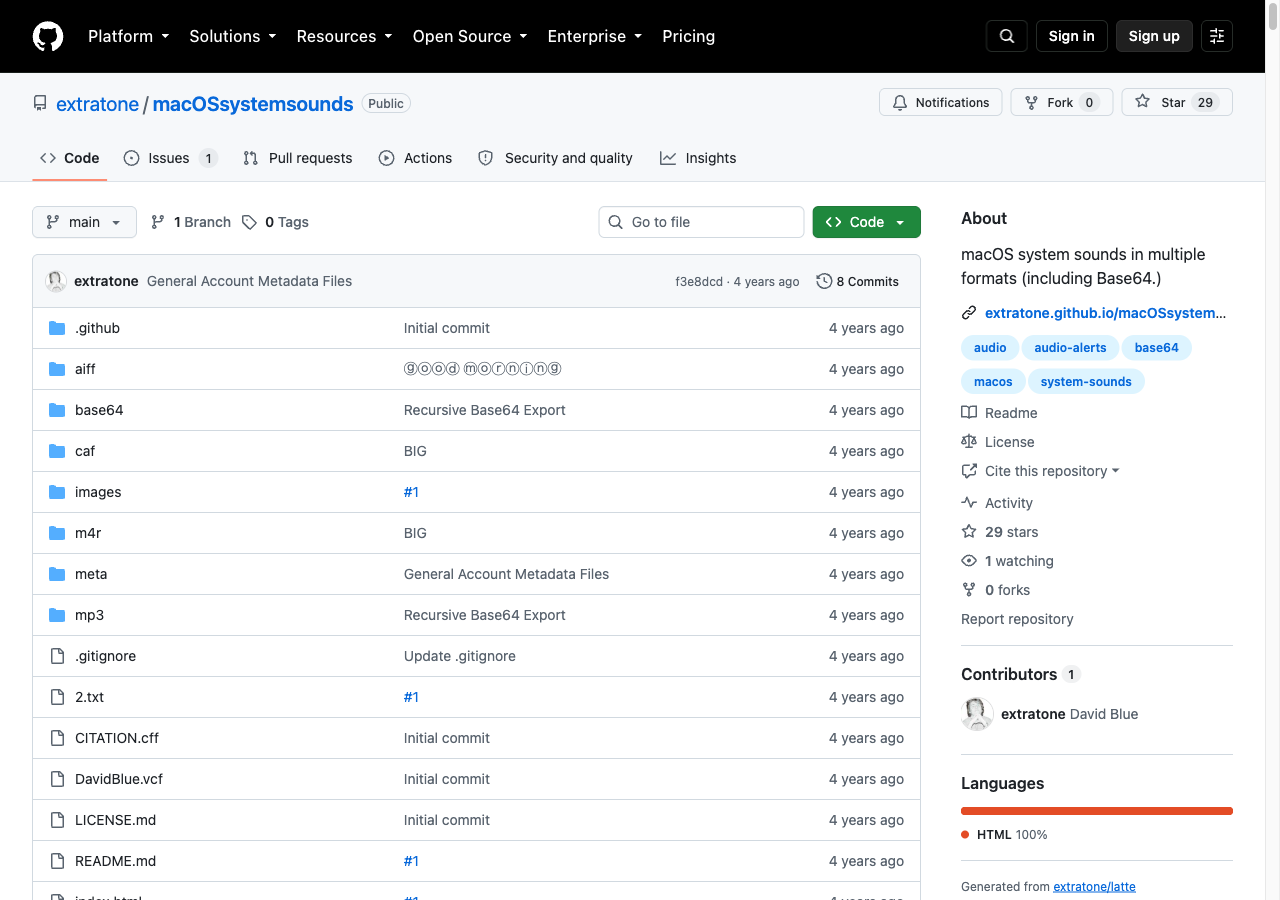The height and width of the screenshot is (900, 1280).
Task: Switch to the Issues tab
Action: pos(170,158)
